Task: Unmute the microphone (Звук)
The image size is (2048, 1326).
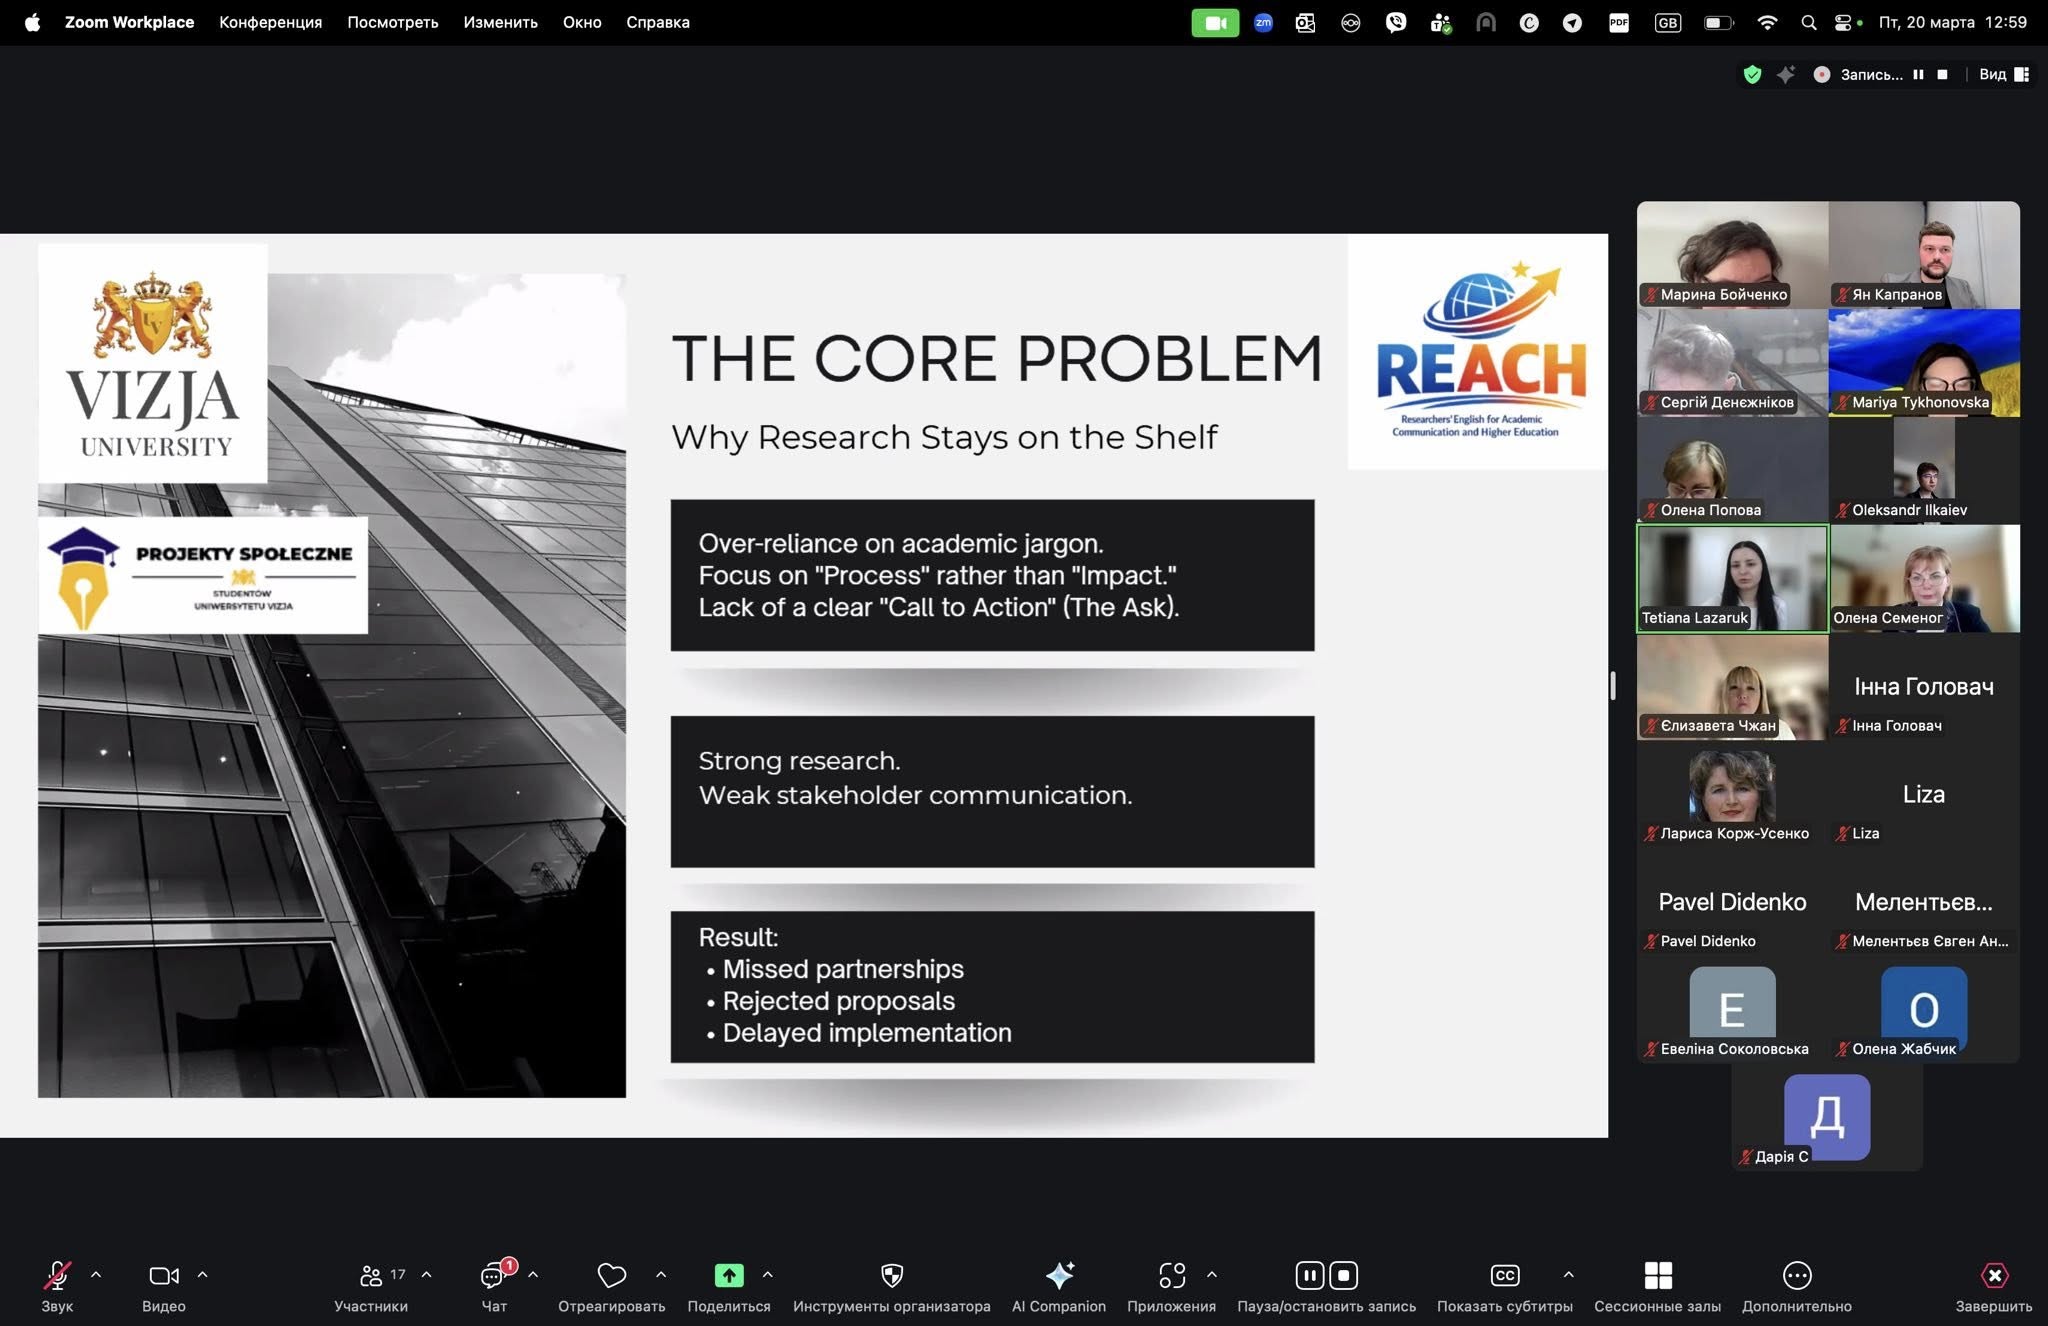Action: (57, 1275)
